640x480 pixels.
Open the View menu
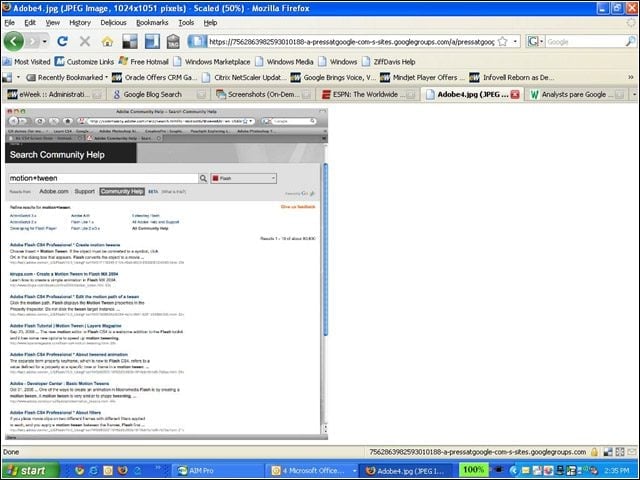52,22
